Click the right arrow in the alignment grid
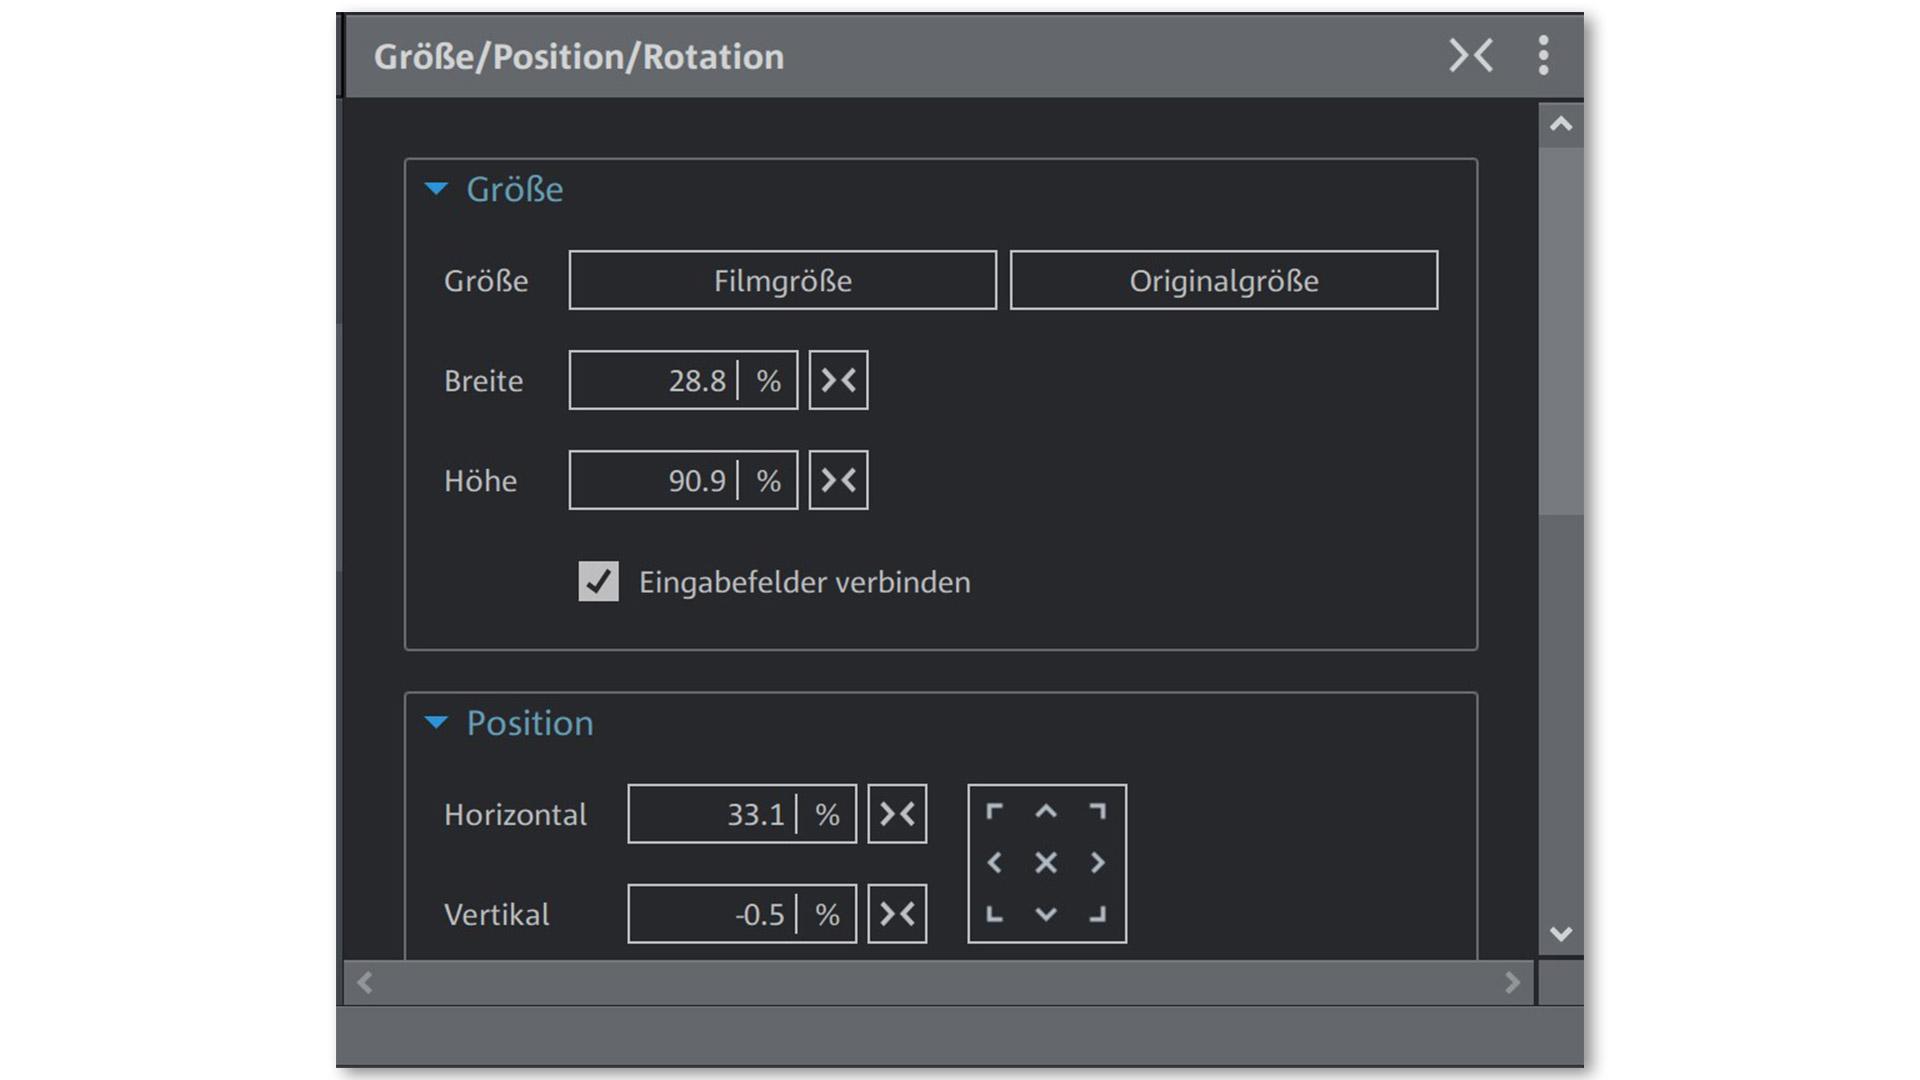This screenshot has width=1920, height=1080. 1098,863
